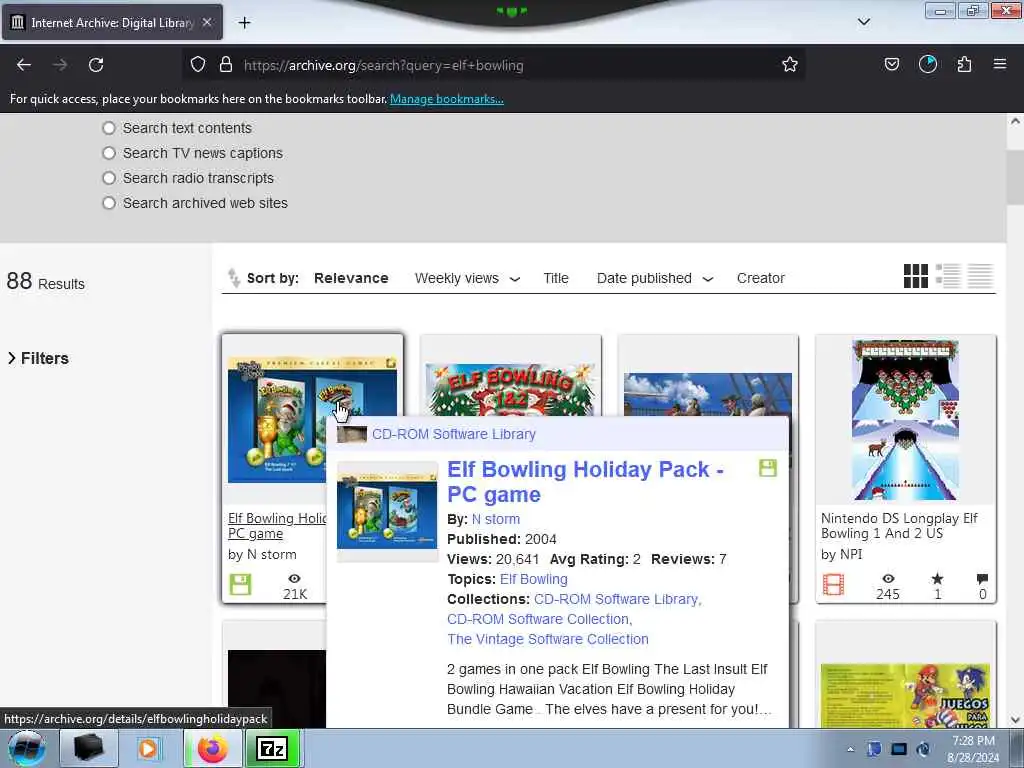Open the N storm creator link
Image resolution: width=1024 pixels, height=768 pixels.
click(x=496, y=519)
